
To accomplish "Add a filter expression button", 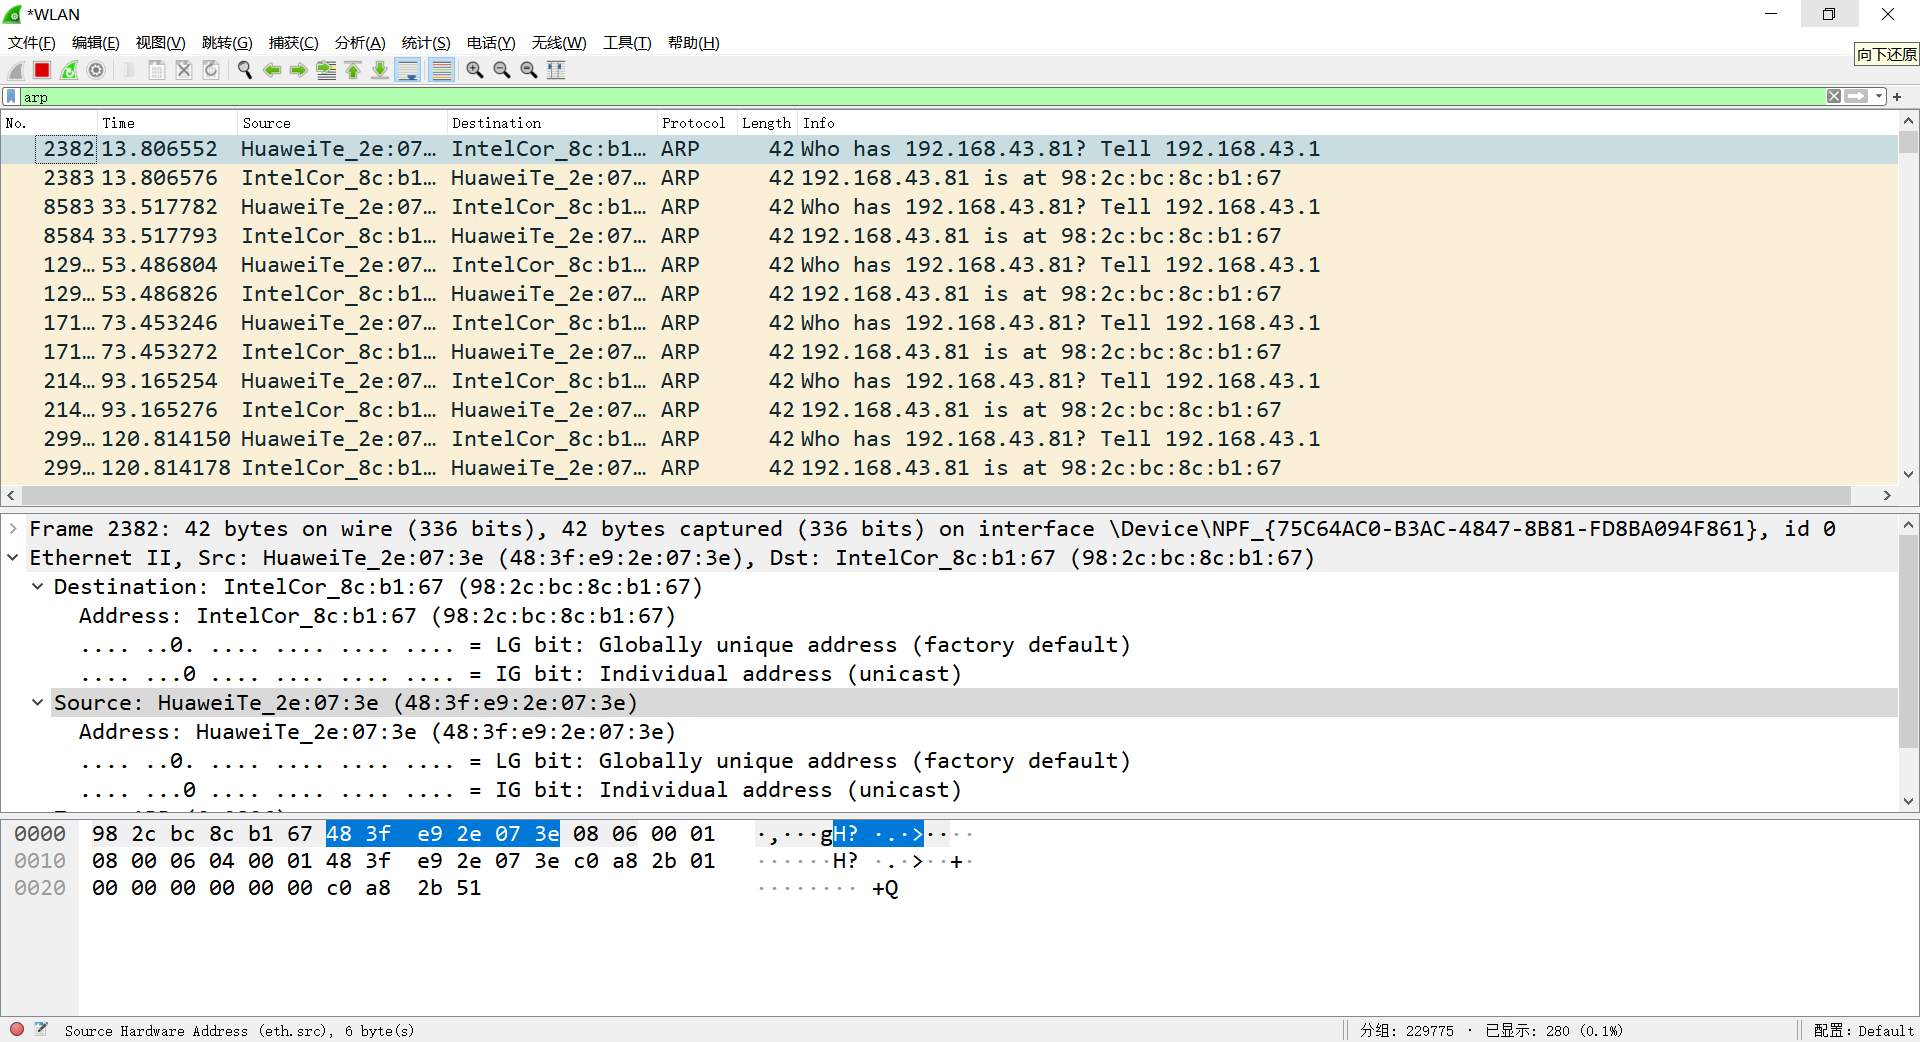I will tap(1897, 97).
